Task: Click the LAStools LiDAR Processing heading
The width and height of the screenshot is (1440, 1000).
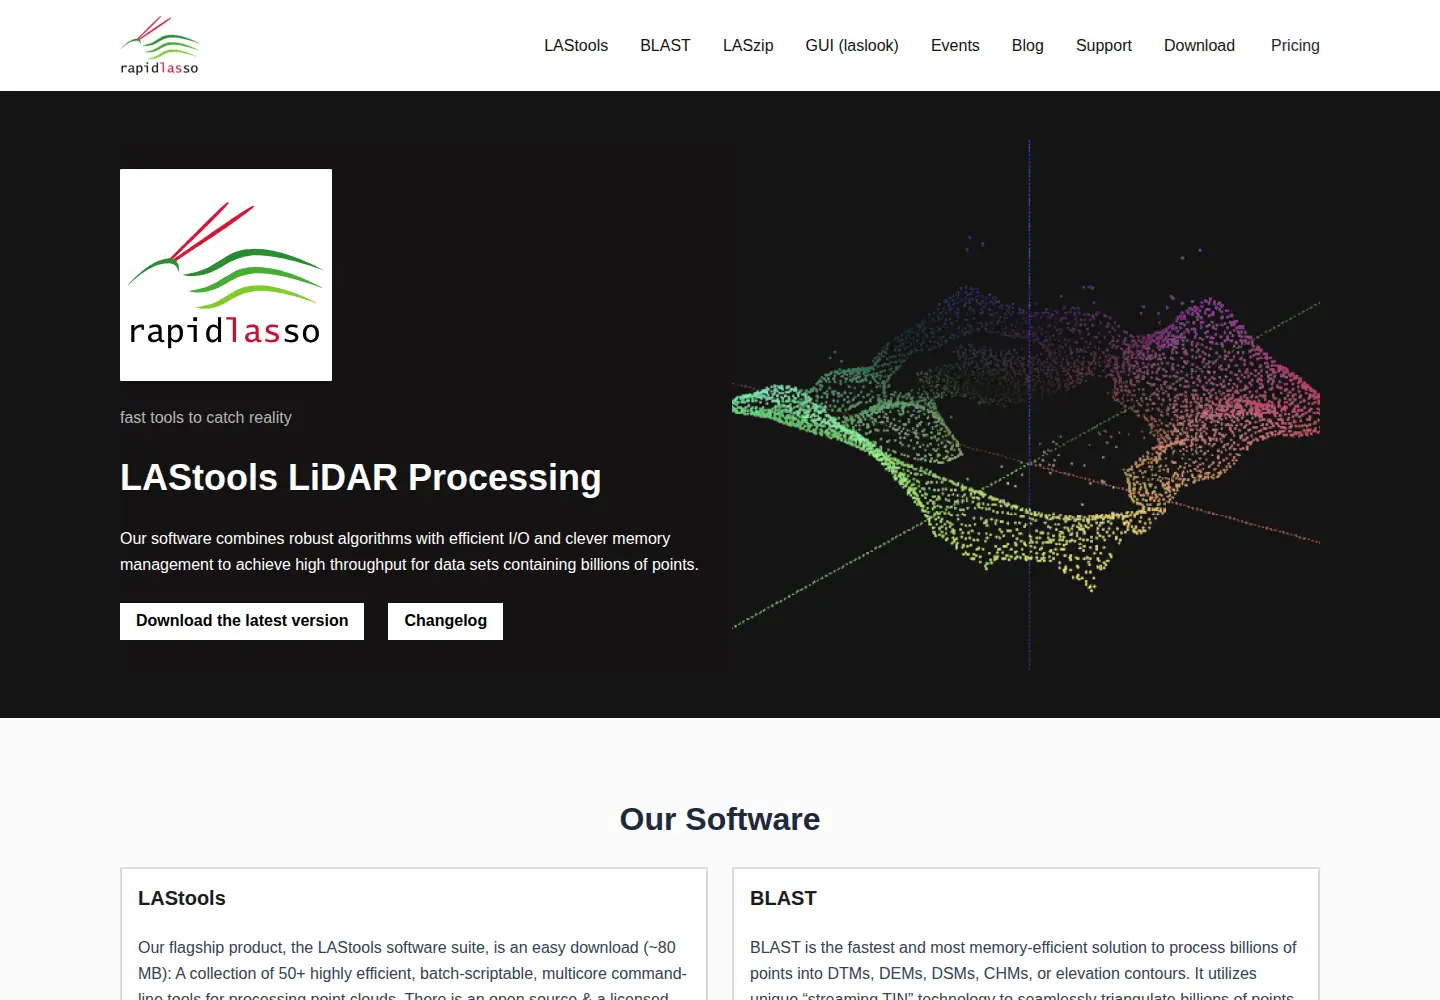Action: click(361, 478)
